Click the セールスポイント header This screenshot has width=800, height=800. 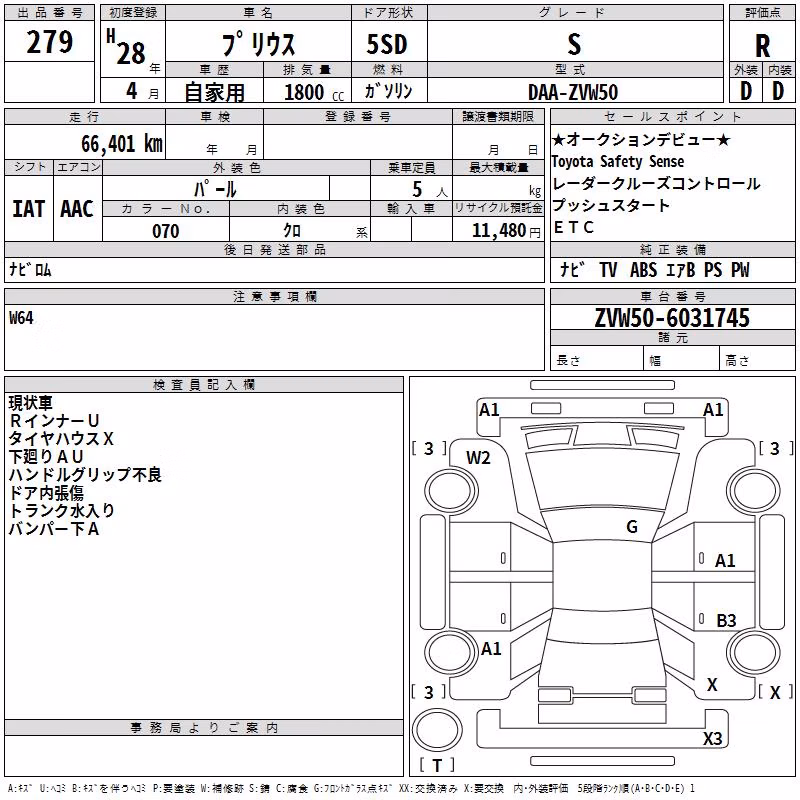click(x=672, y=116)
